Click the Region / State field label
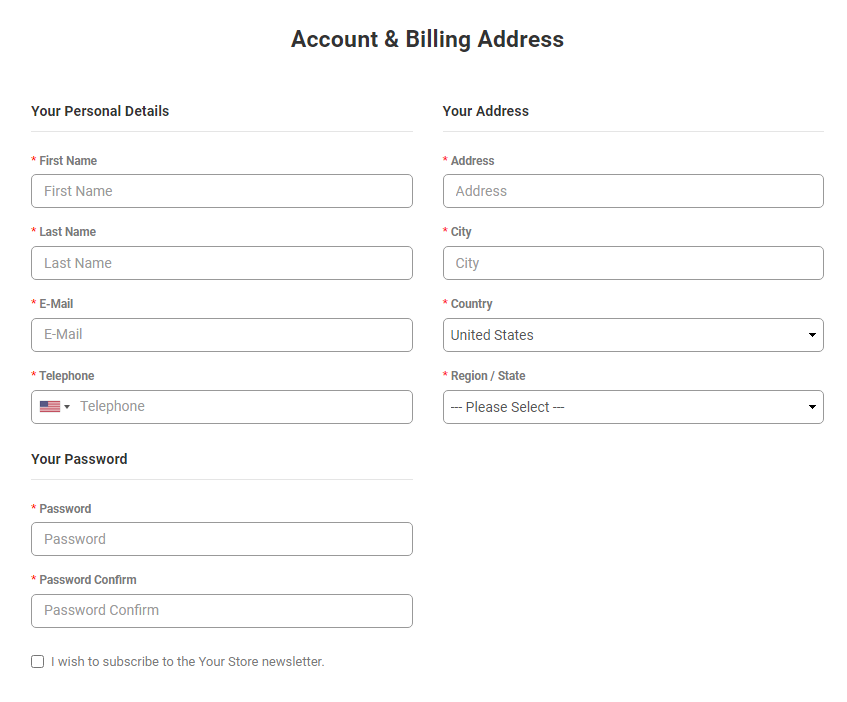This screenshot has height=702, width=847. click(488, 376)
